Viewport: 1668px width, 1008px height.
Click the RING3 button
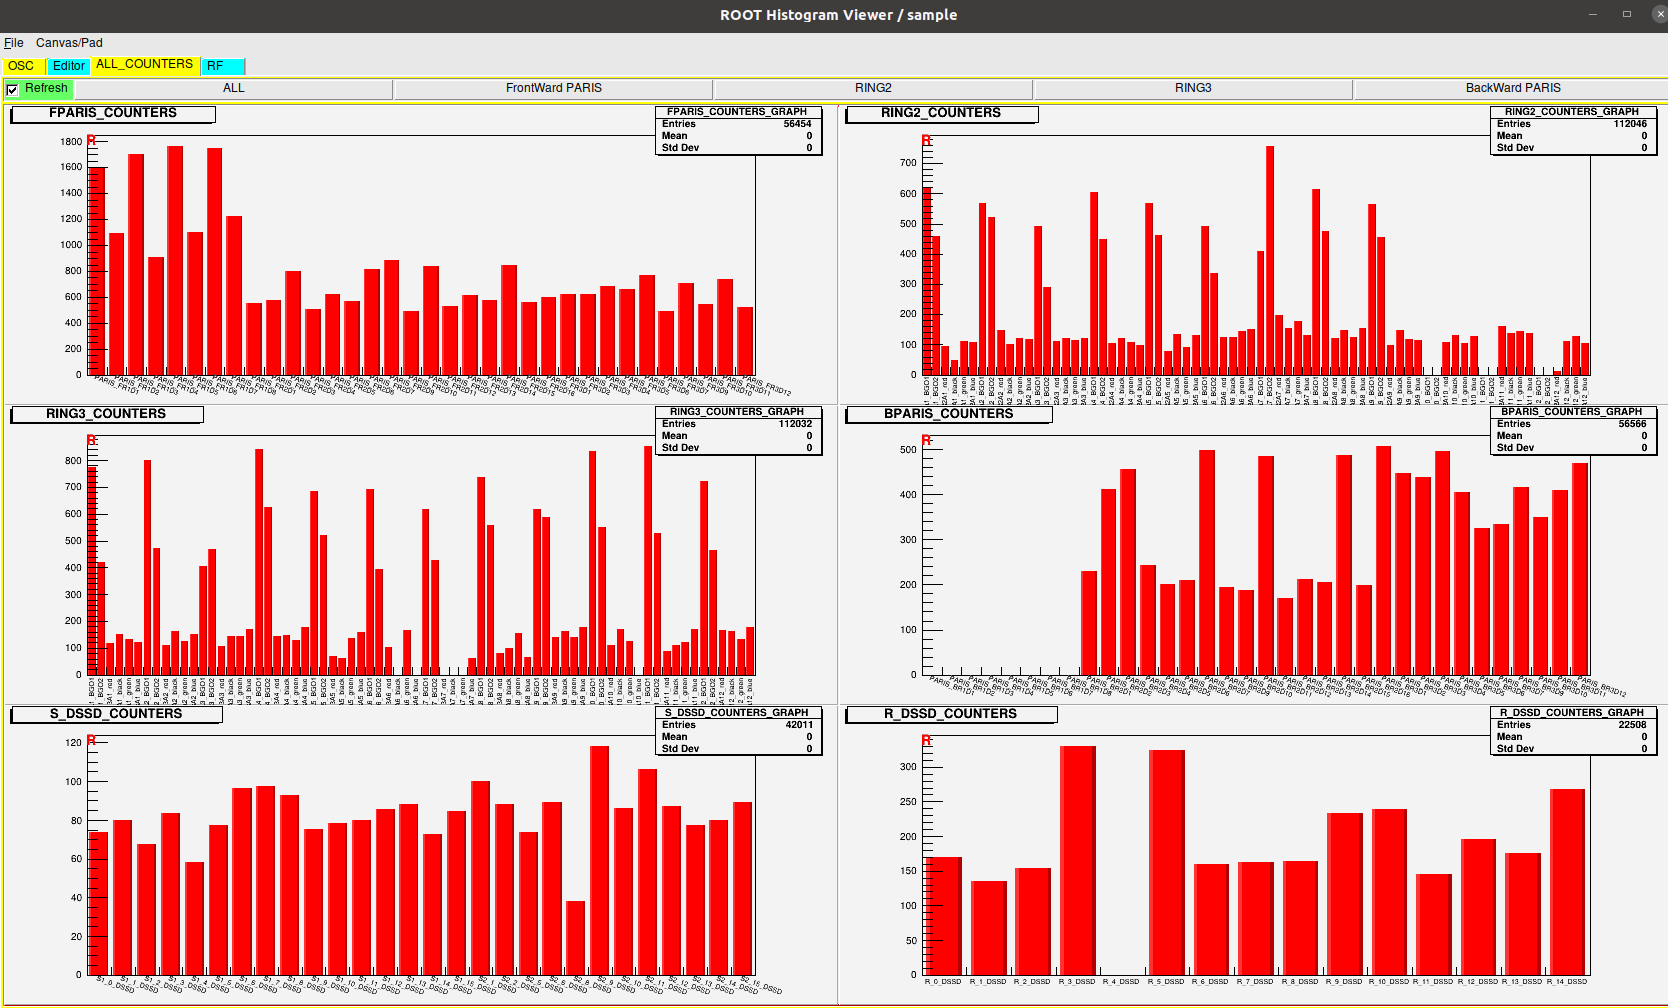click(x=1193, y=89)
